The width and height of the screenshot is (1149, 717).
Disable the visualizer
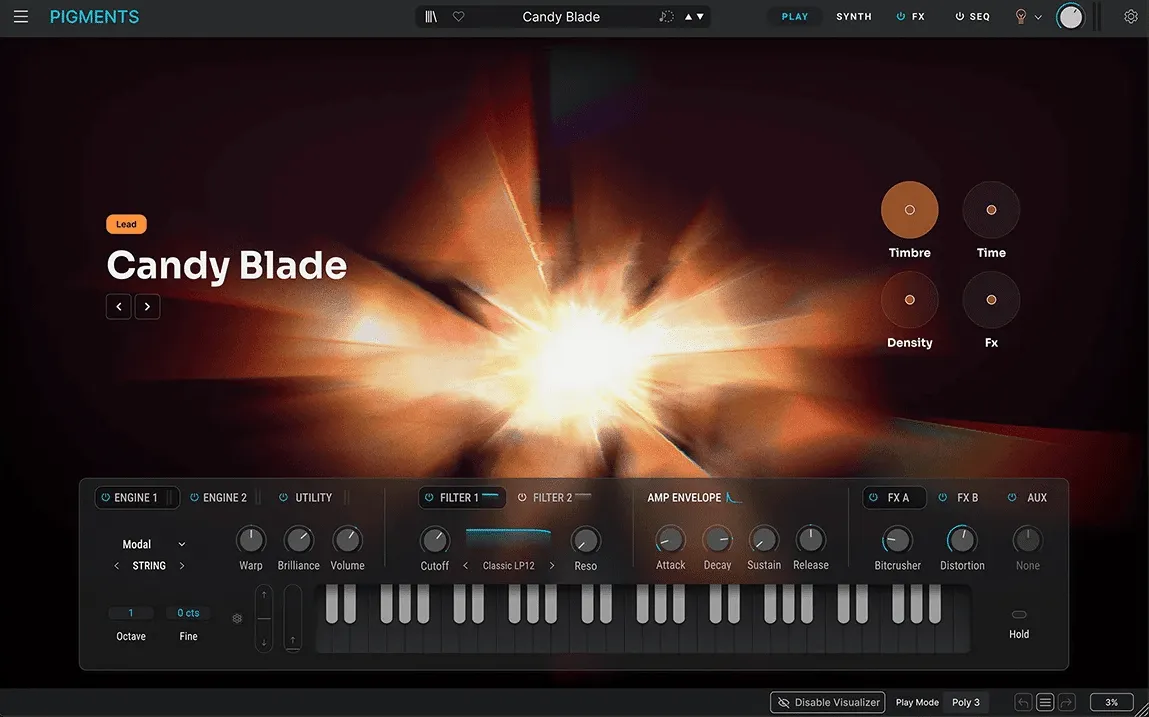pyautogui.click(x=827, y=702)
